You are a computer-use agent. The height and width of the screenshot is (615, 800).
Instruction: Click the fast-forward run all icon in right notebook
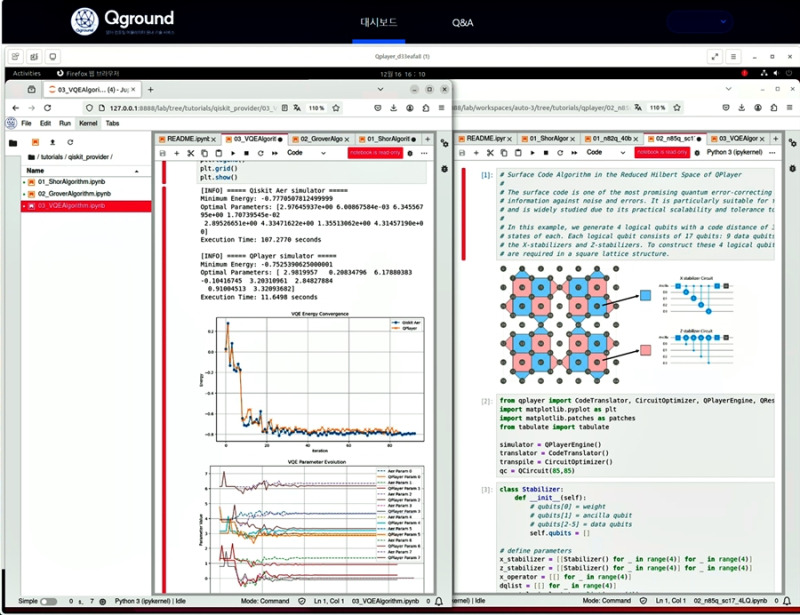coord(574,153)
